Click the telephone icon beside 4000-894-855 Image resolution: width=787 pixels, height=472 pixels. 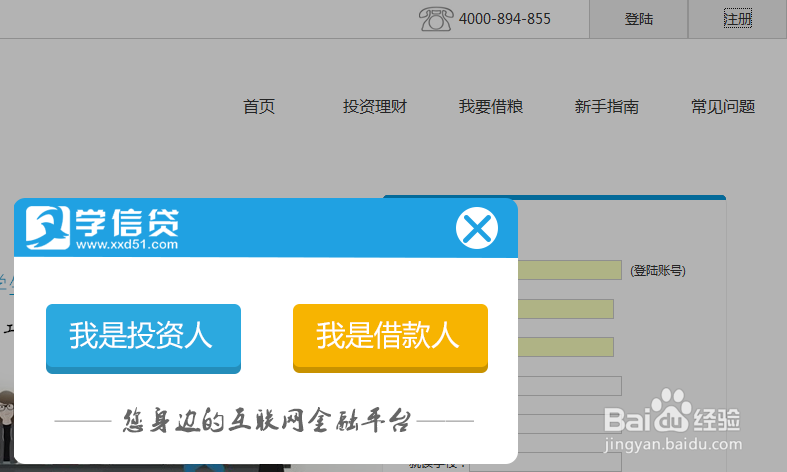tap(436, 19)
